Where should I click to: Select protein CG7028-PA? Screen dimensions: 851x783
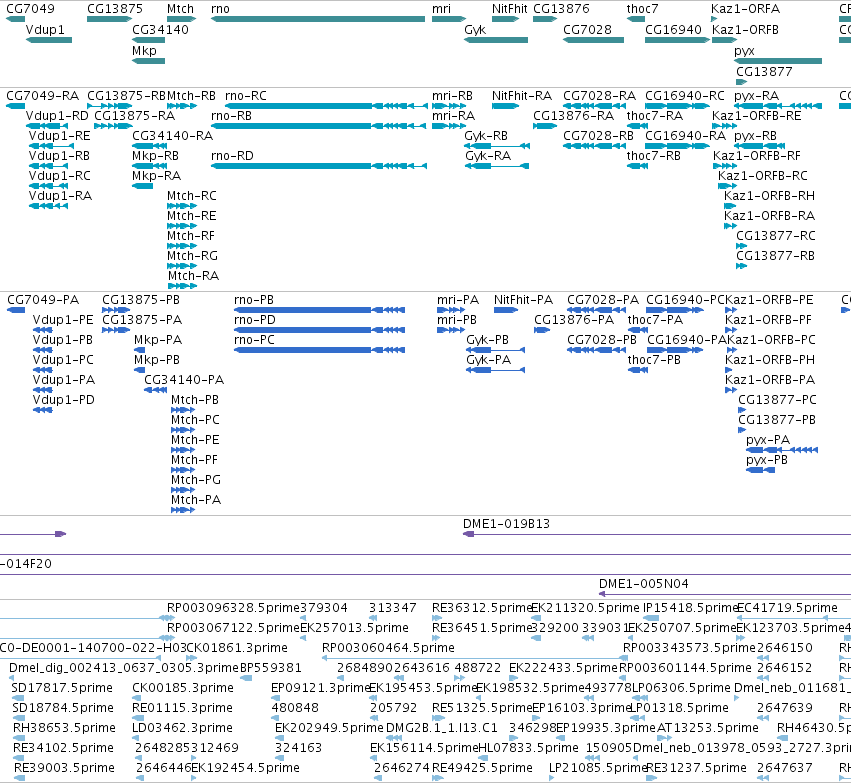coord(596,310)
